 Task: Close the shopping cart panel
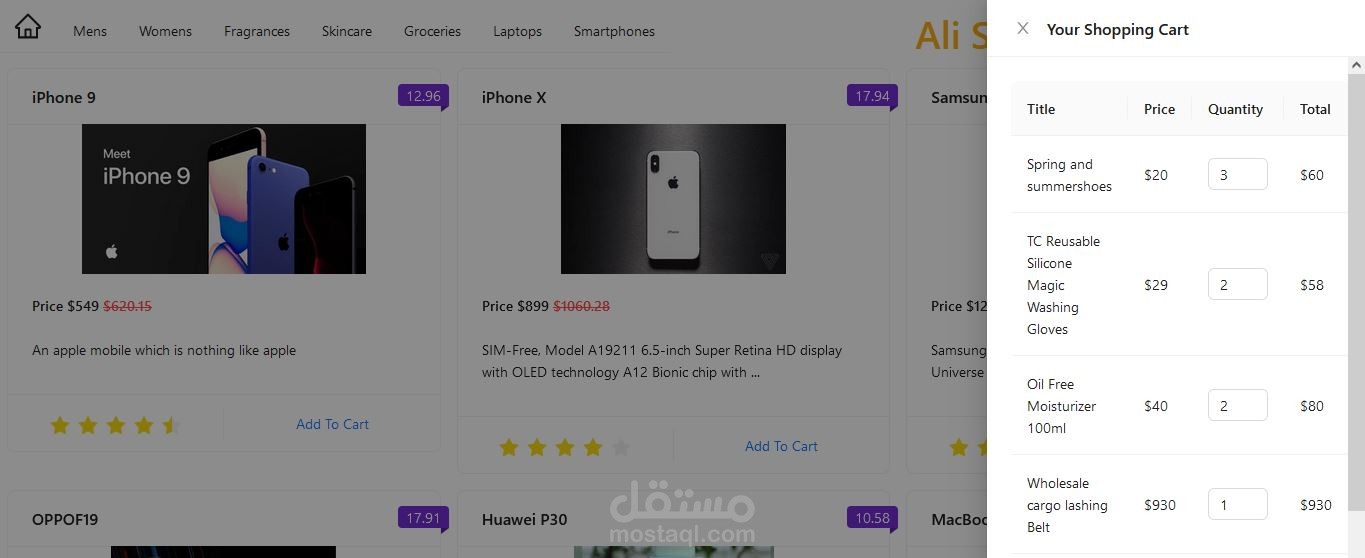(1022, 29)
